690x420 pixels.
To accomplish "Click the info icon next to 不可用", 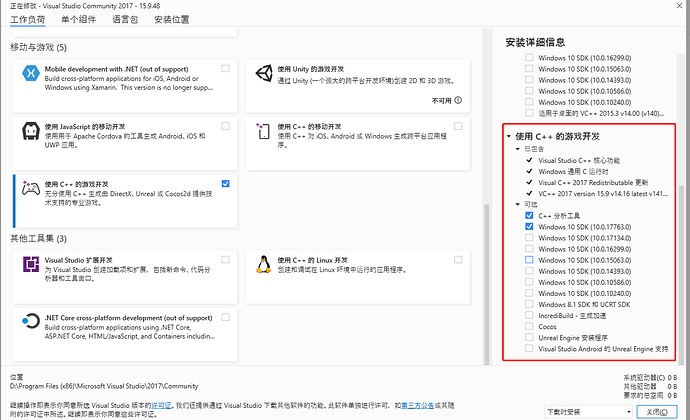I will pyautogui.click(x=458, y=100).
